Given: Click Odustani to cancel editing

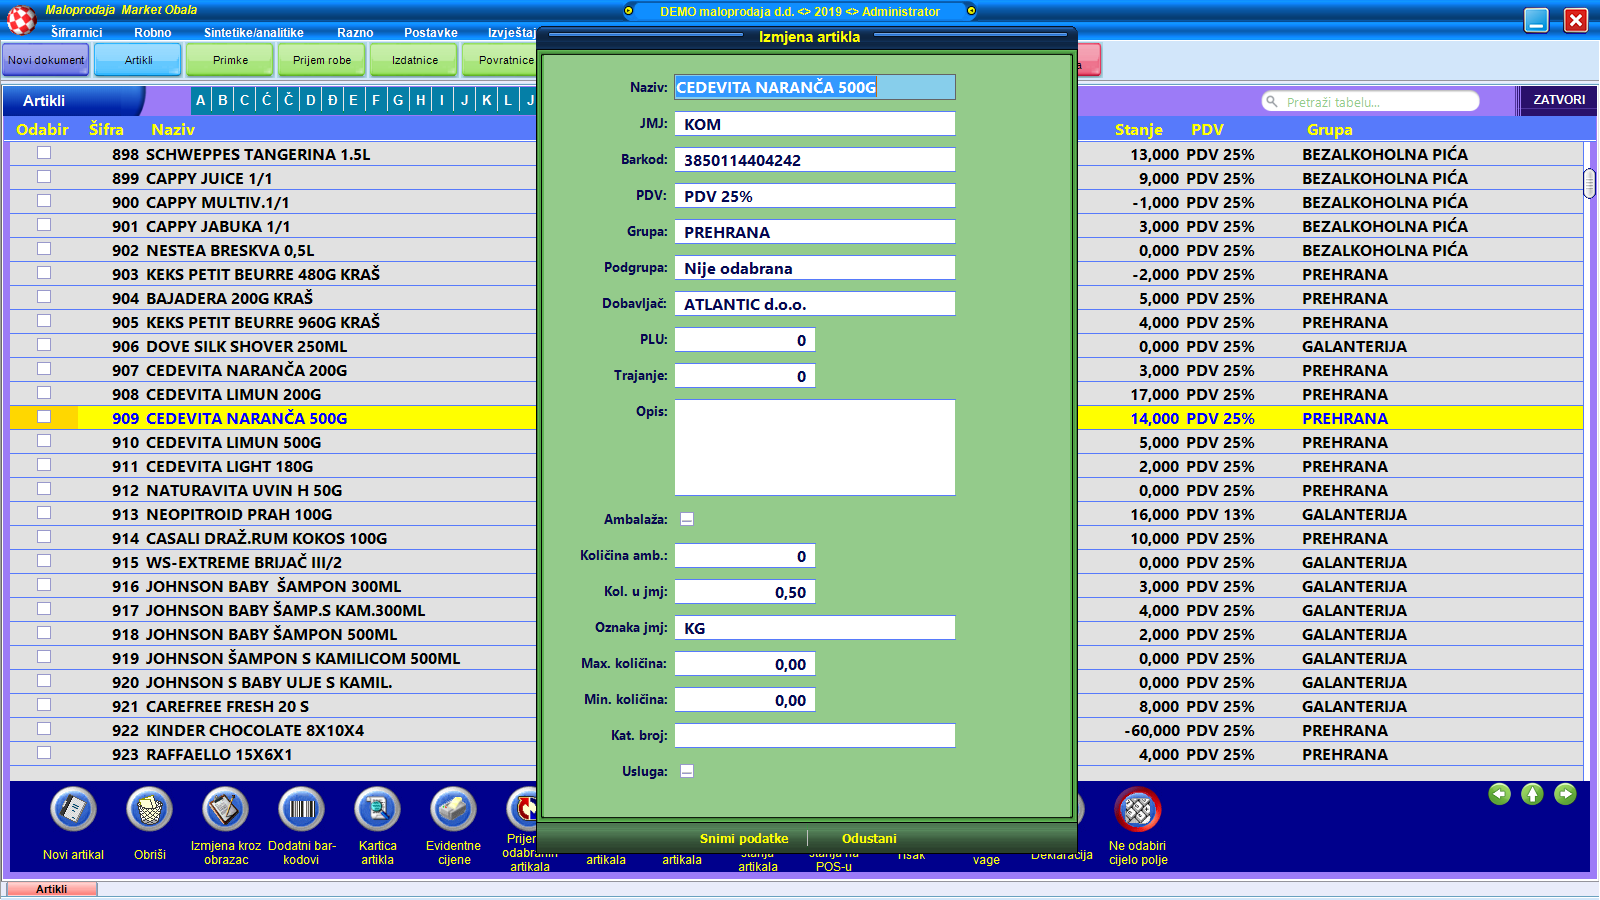Looking at the screenshot, I should point(868,838).
